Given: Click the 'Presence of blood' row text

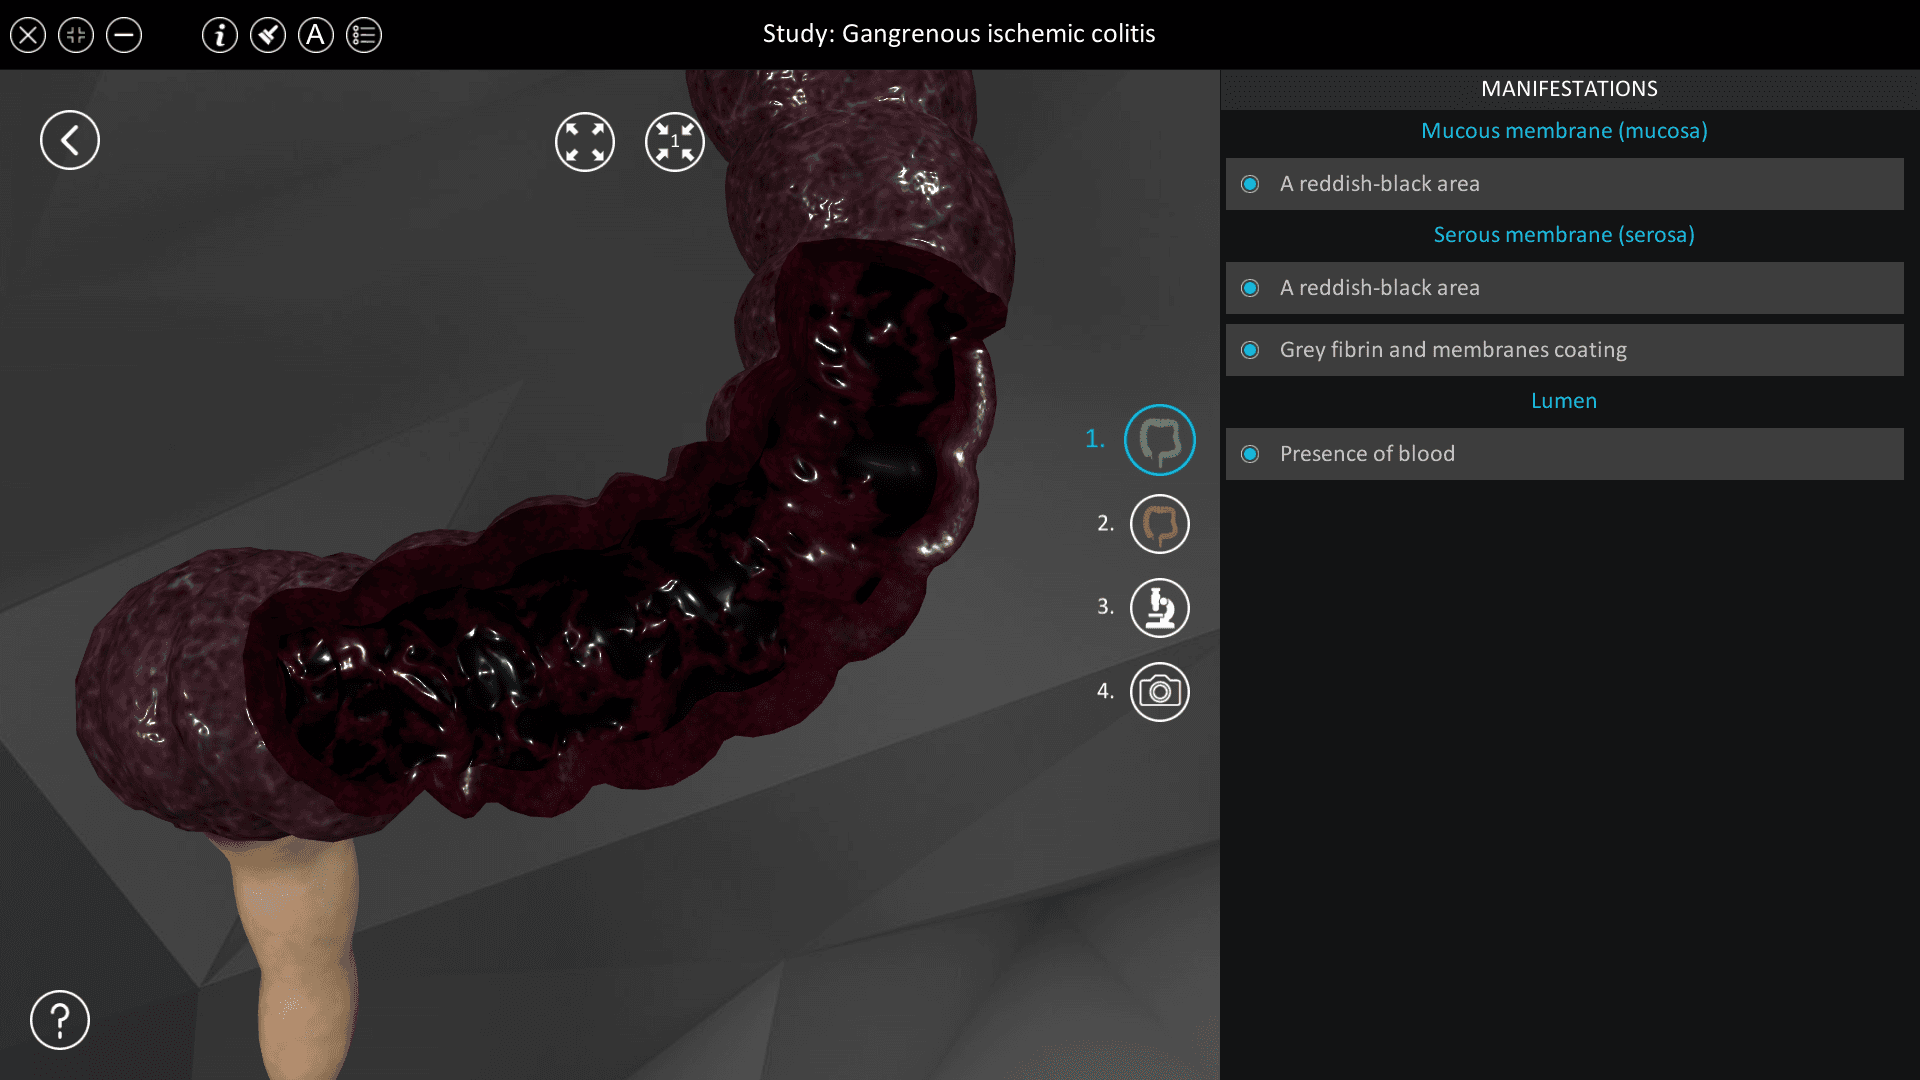Looking at the screenshot, I should point(1367,454).
